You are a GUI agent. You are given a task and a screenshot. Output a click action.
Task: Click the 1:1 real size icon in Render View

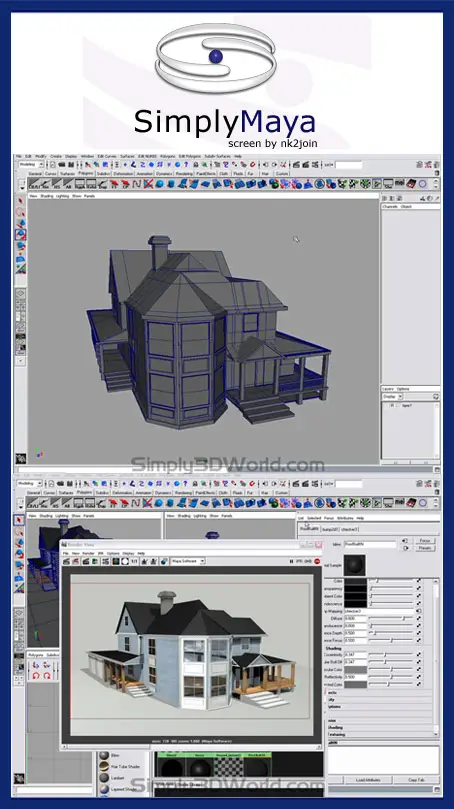click(134, 561)
